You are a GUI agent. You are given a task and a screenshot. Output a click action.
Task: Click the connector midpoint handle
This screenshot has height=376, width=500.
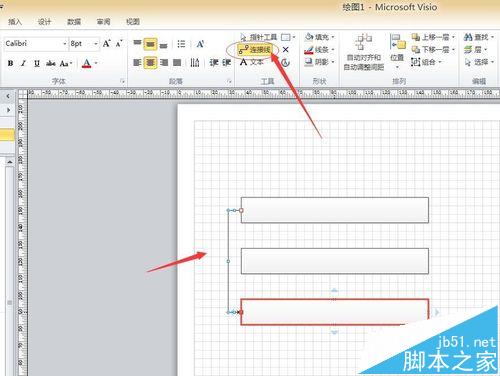pos(228,261)
